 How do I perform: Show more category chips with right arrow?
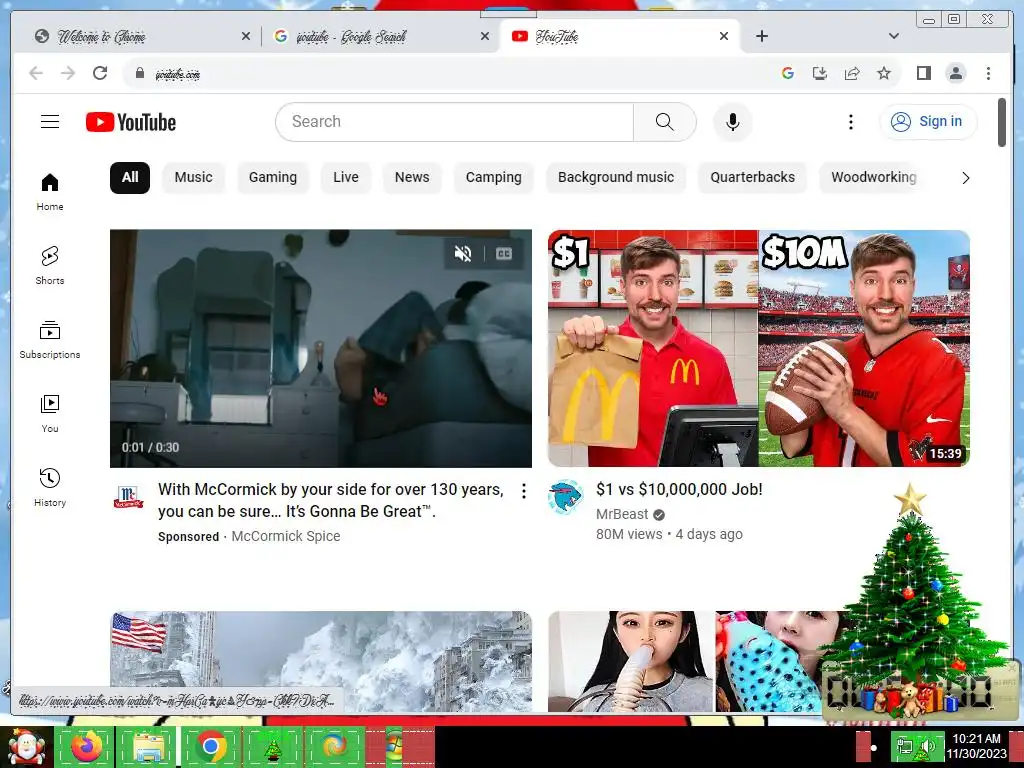coord(965,178)
